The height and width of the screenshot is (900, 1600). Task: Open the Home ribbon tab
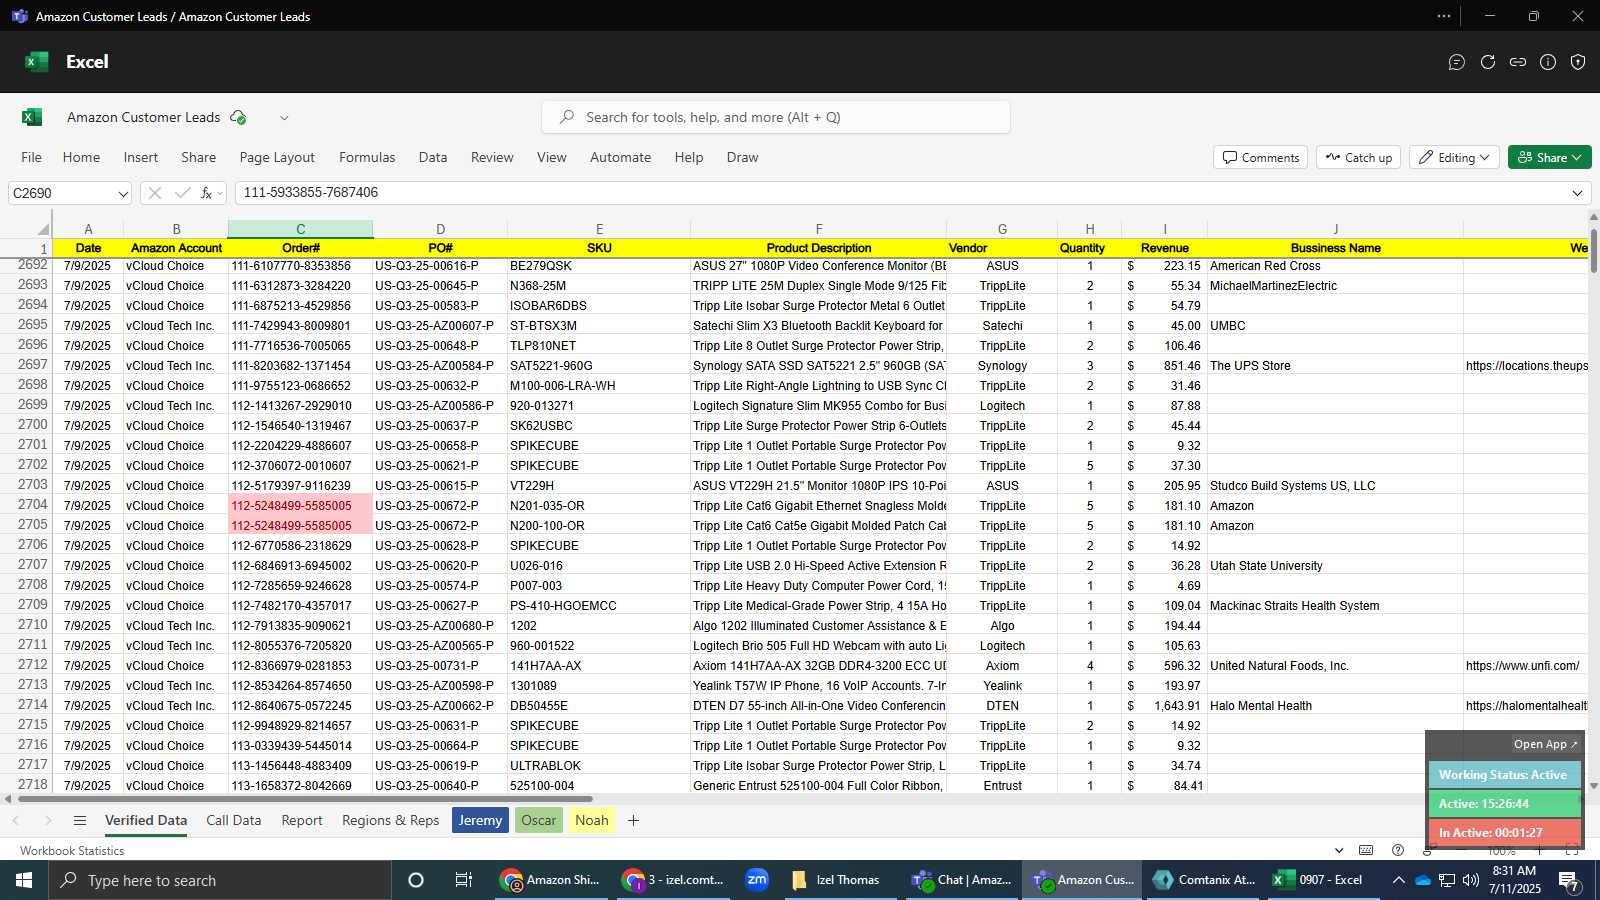coord(81,157)
